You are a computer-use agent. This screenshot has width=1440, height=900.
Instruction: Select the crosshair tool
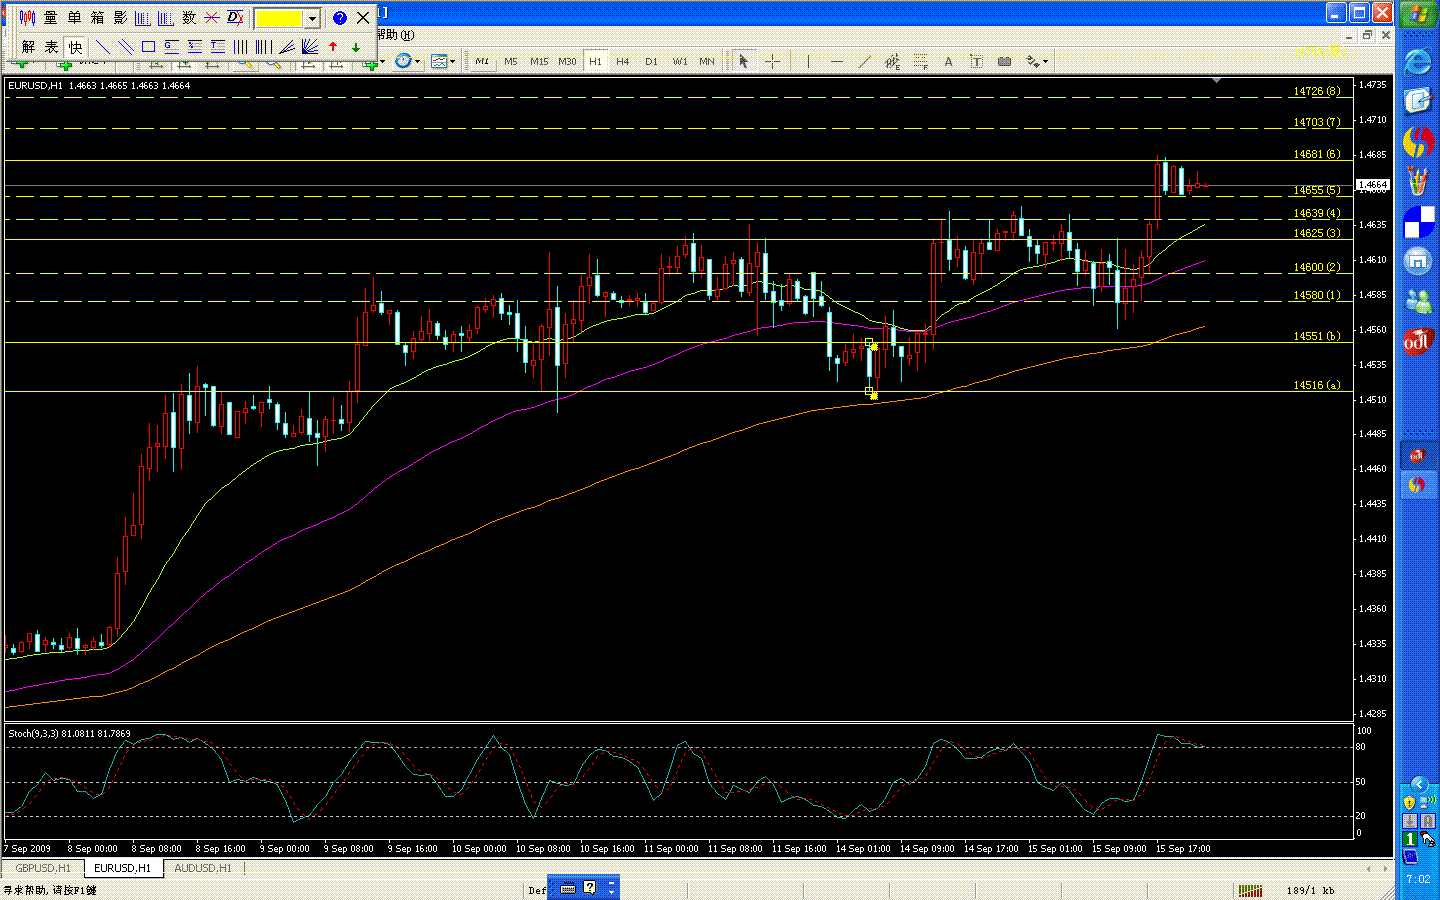(x=772, y=62)
